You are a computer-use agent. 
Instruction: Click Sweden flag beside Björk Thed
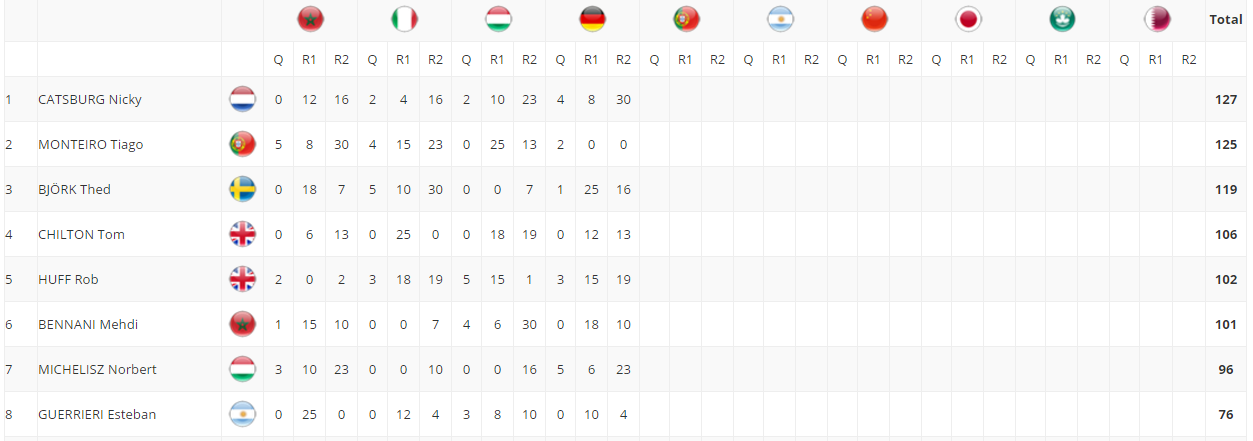click(x=242, y=189)
